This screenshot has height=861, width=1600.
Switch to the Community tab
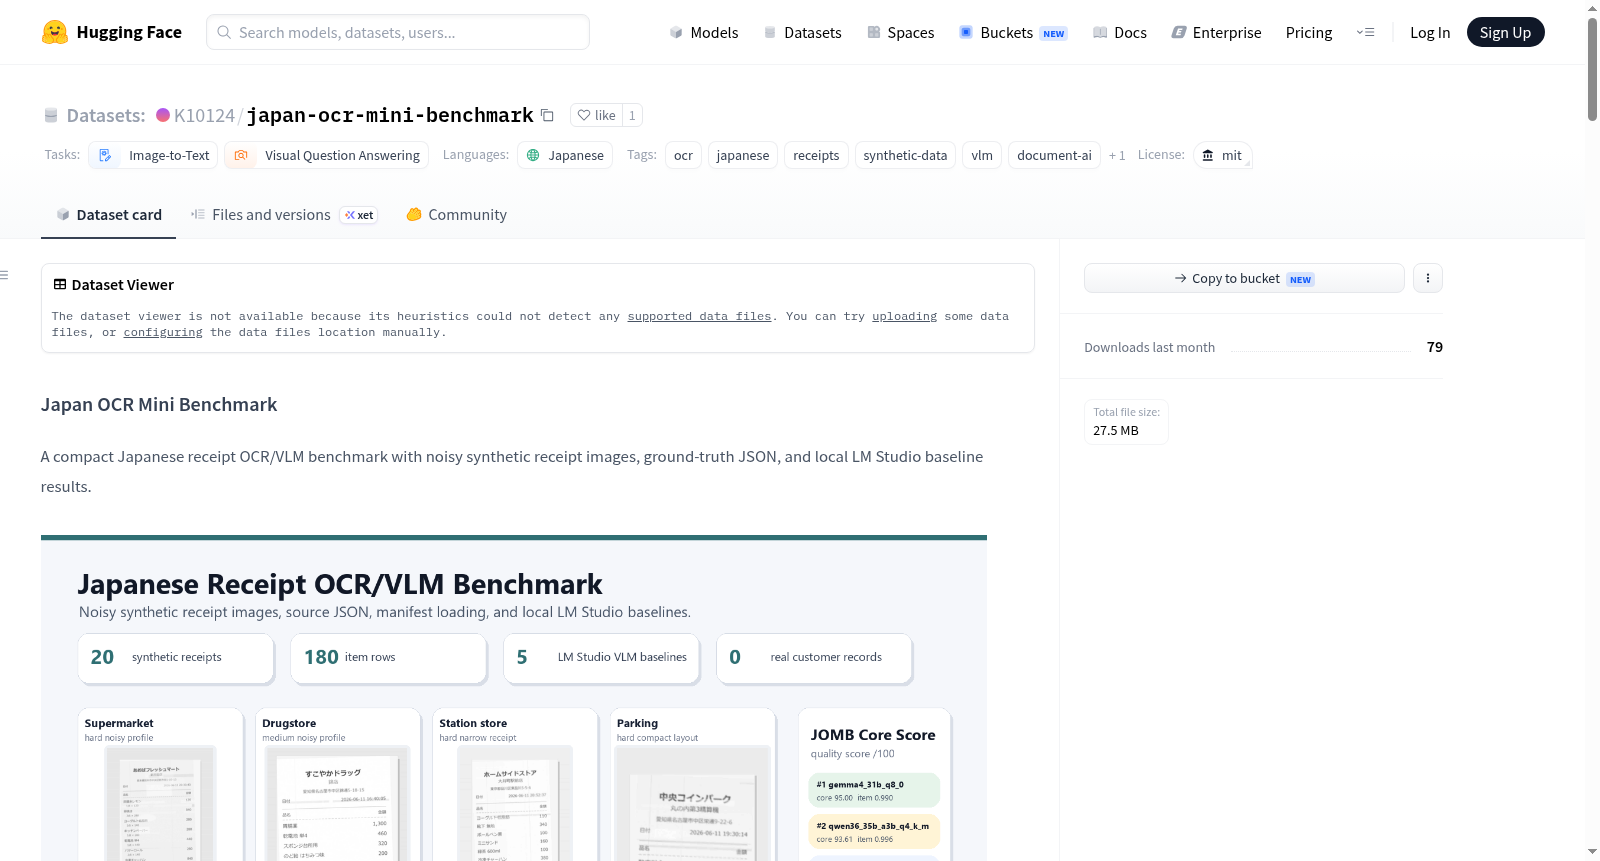456,215
